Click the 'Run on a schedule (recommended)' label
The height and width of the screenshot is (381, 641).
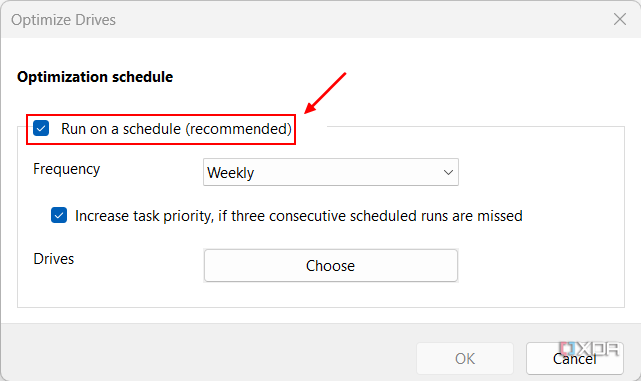[x=176, y=129]
